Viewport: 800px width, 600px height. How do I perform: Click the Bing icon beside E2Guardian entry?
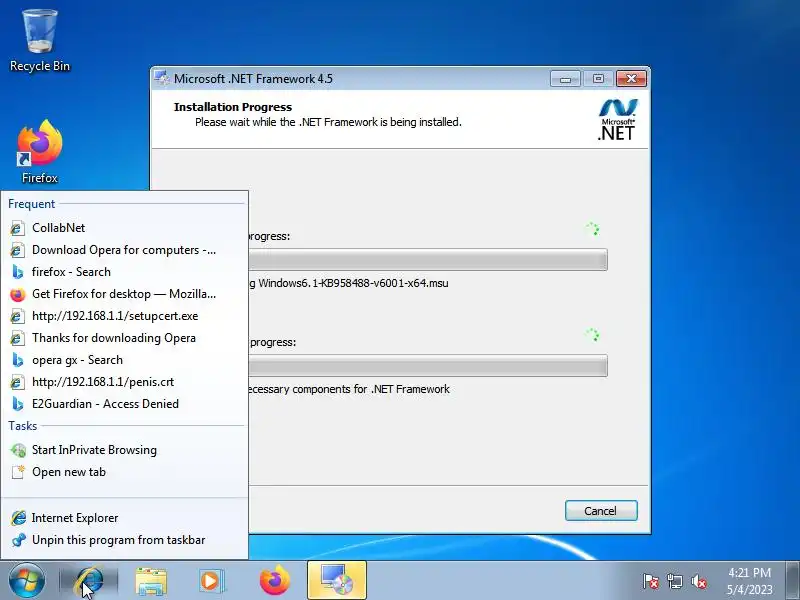(x=17, y=404)
